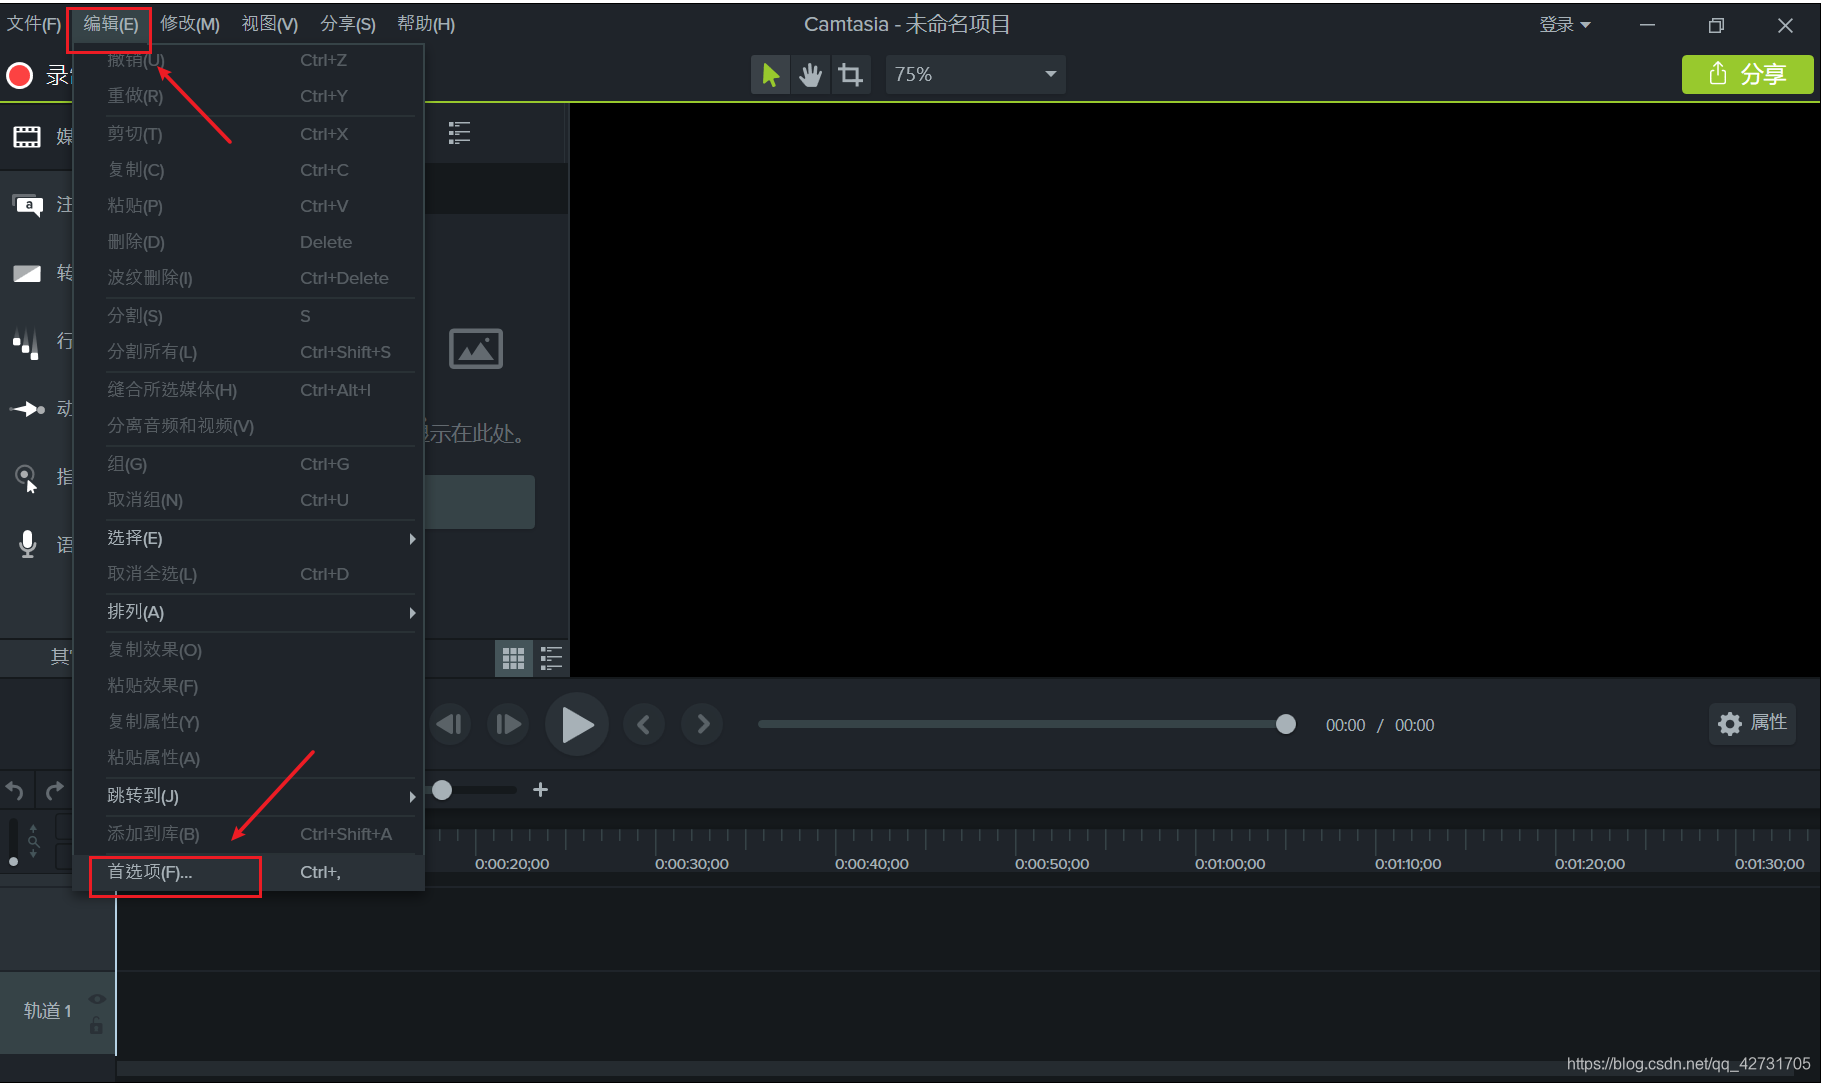1821x1083 pixels.
Task: Open the Modify menu
Action: (x=190, y=24)
